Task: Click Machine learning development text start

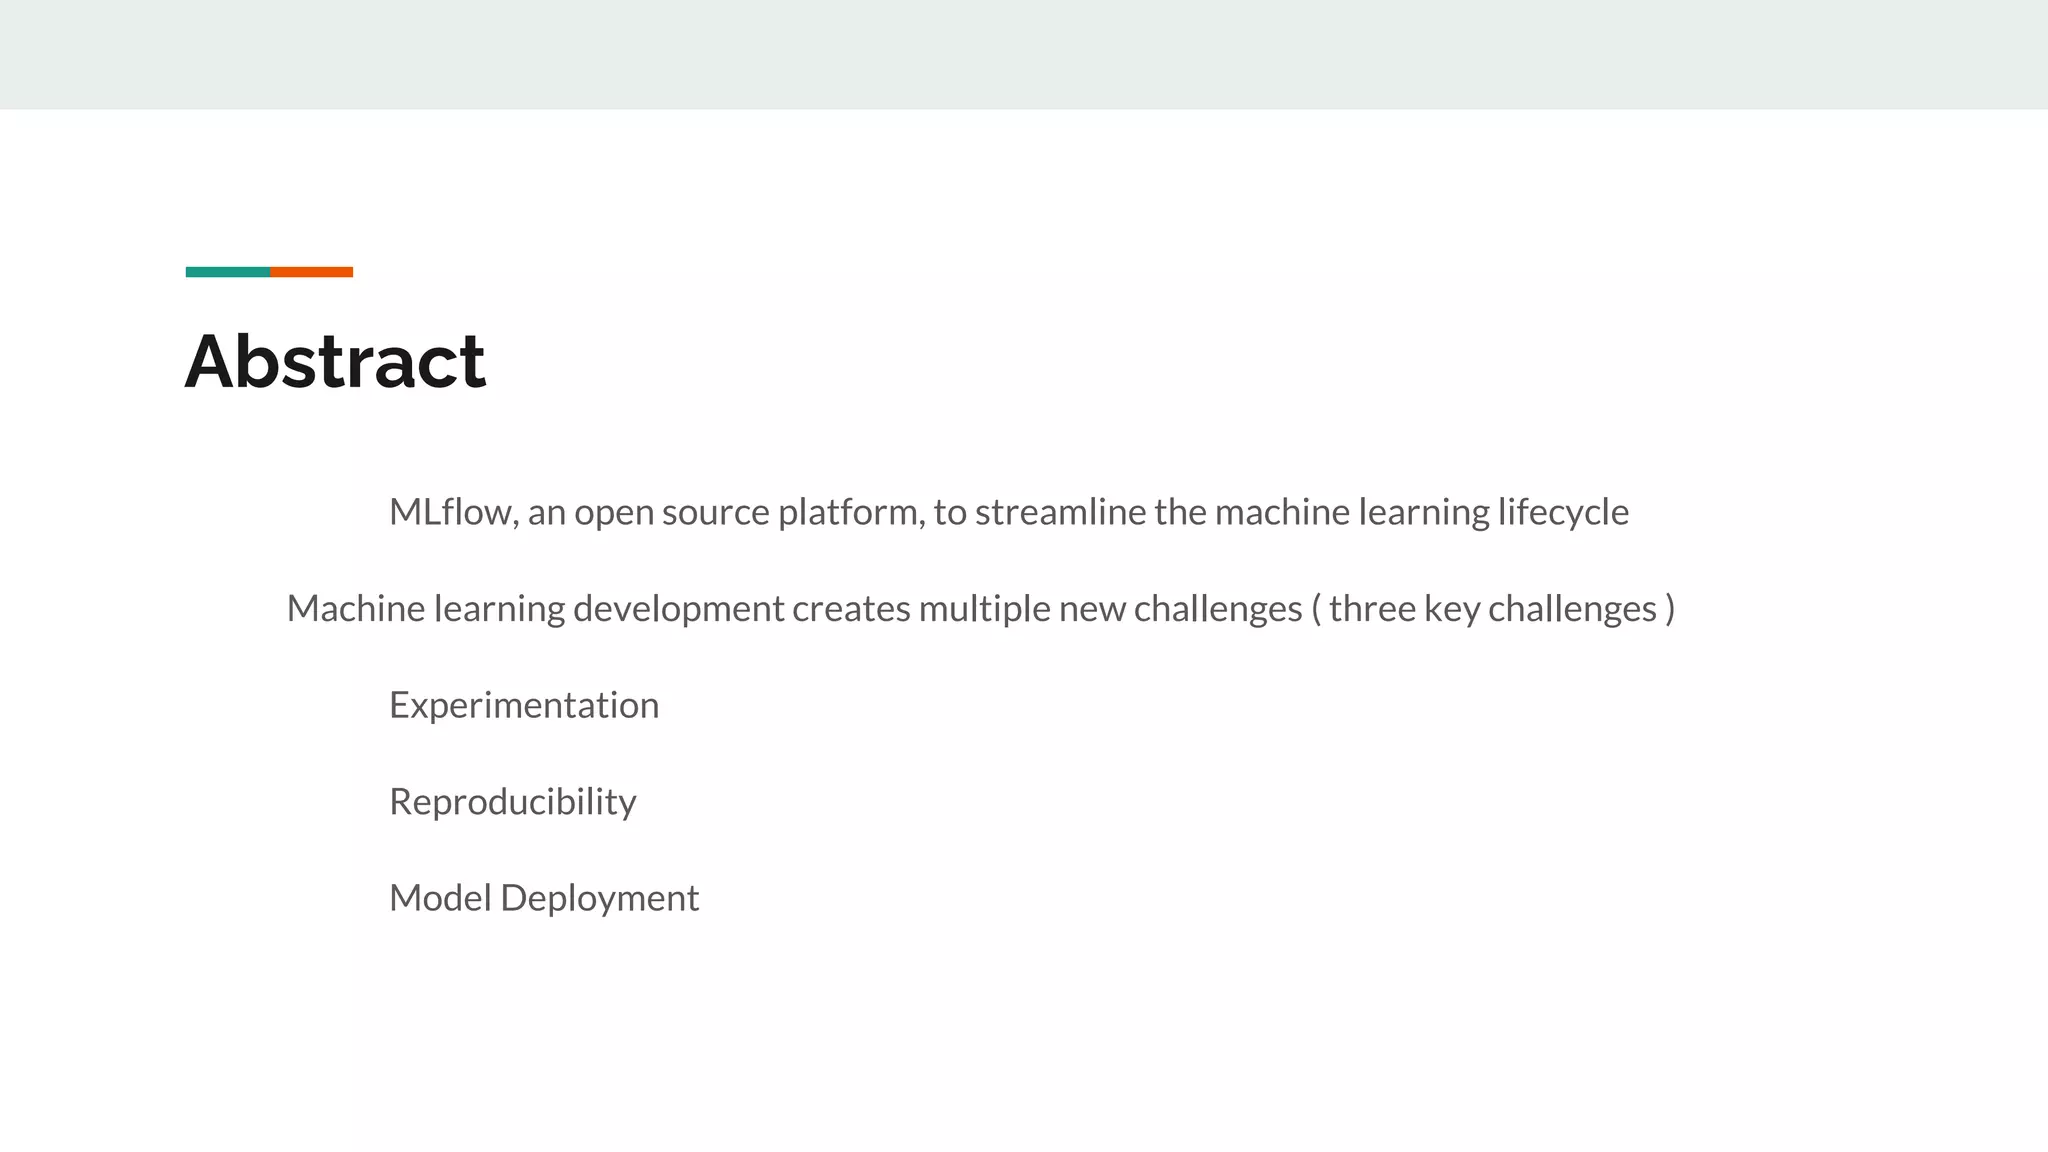Action: (x=535, y=609)
